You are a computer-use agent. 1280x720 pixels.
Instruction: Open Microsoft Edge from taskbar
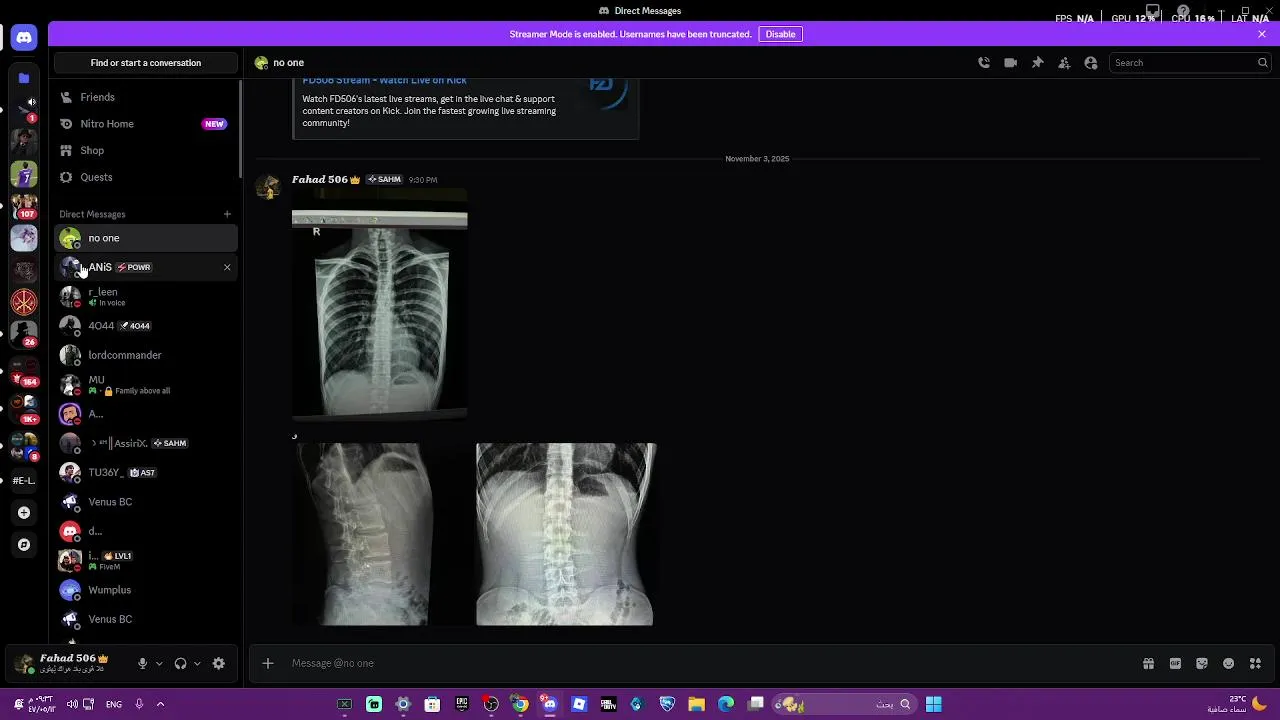click(726, 704)
